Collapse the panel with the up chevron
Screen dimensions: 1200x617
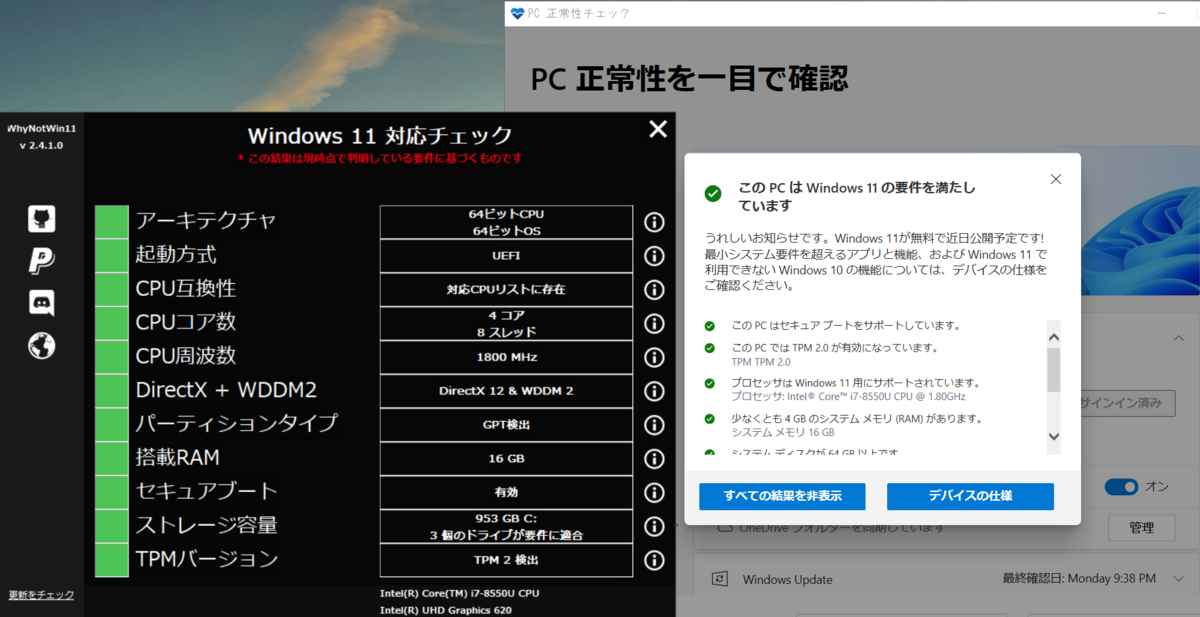(x=1177, y=339)
